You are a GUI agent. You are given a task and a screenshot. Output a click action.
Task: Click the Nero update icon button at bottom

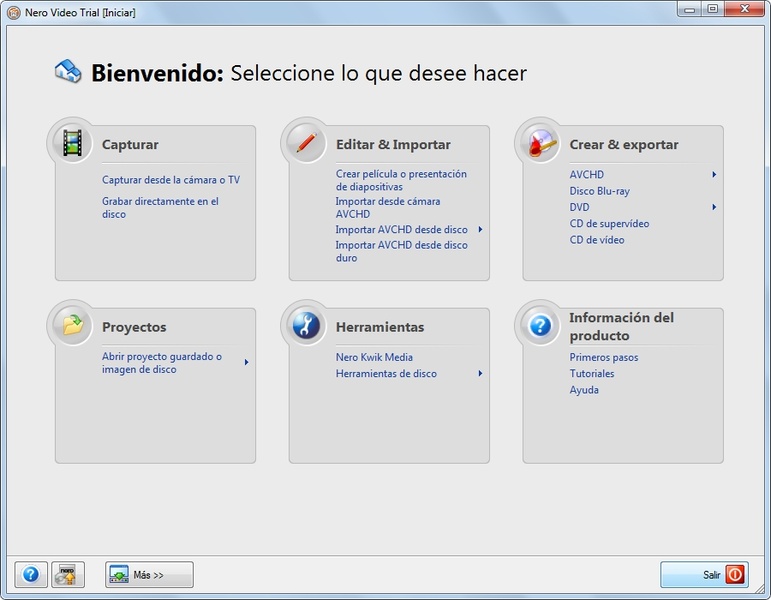[x=68, y=574]
